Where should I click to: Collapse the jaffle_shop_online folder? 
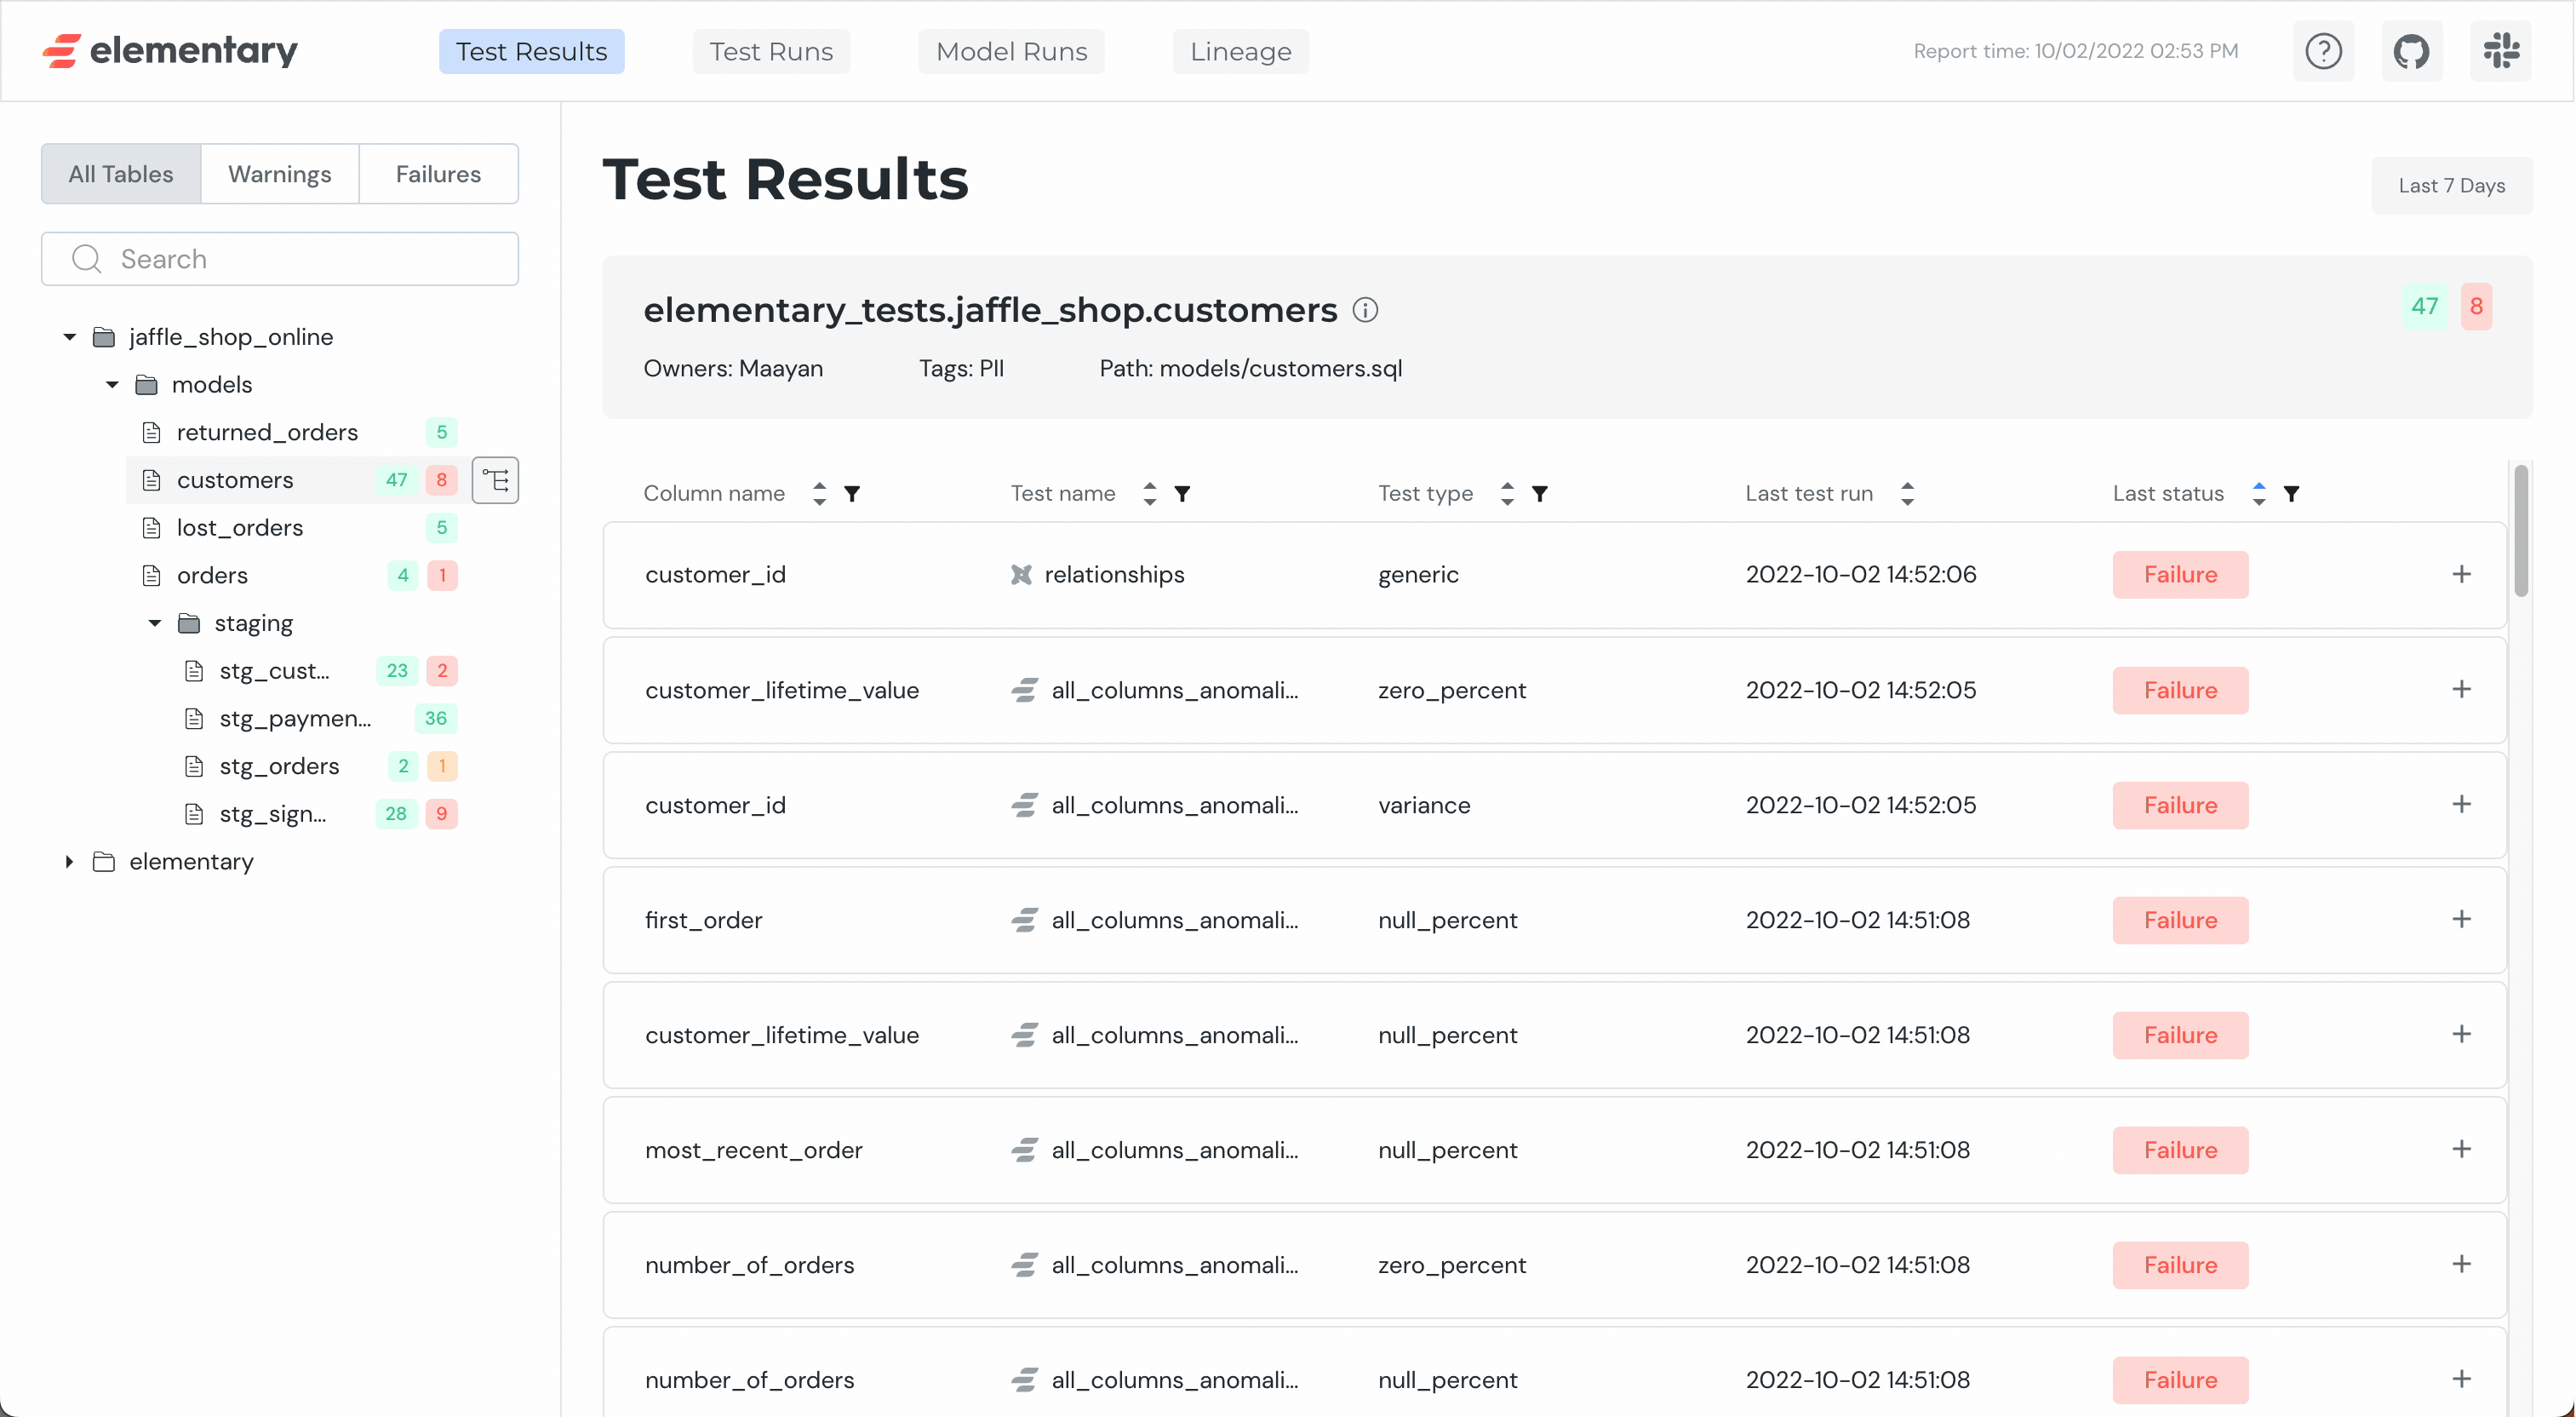click(x=69, y=337)
